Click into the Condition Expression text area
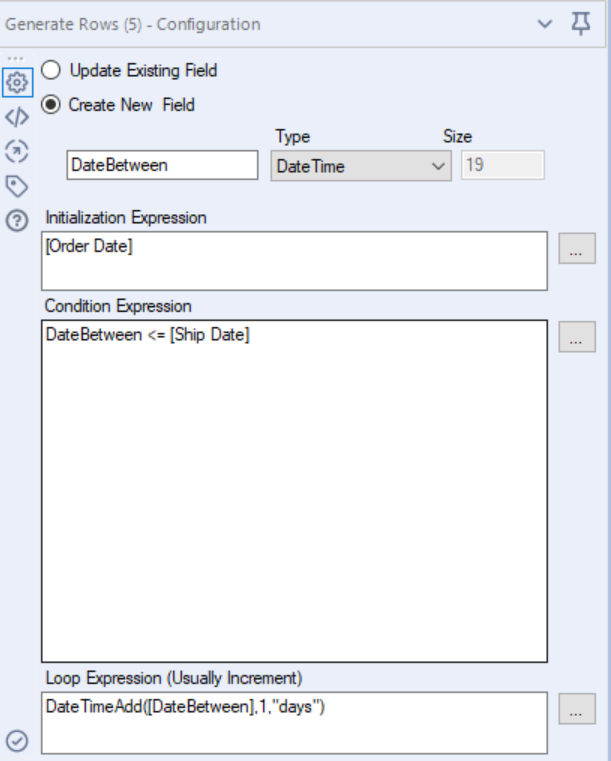Viewport: 611px width, 761px height. [295, 490]
